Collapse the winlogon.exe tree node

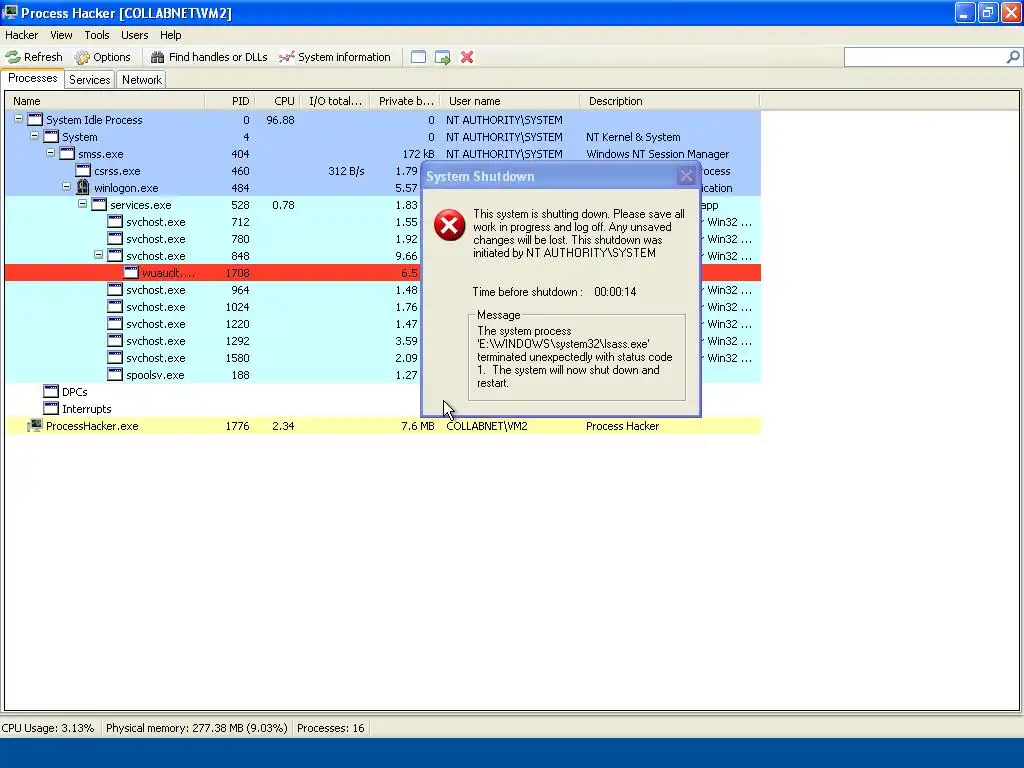pyautogui.click(x=67, y=187)
